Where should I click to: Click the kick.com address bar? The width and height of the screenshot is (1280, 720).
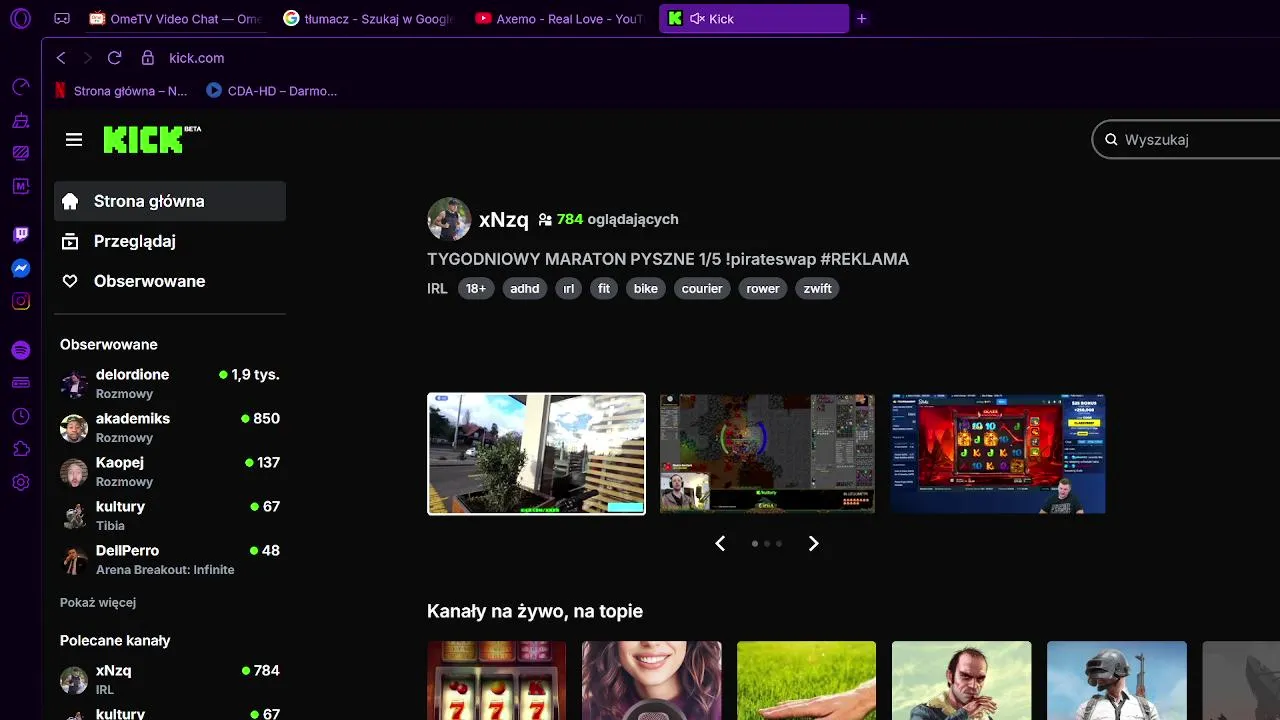[196, 58]
